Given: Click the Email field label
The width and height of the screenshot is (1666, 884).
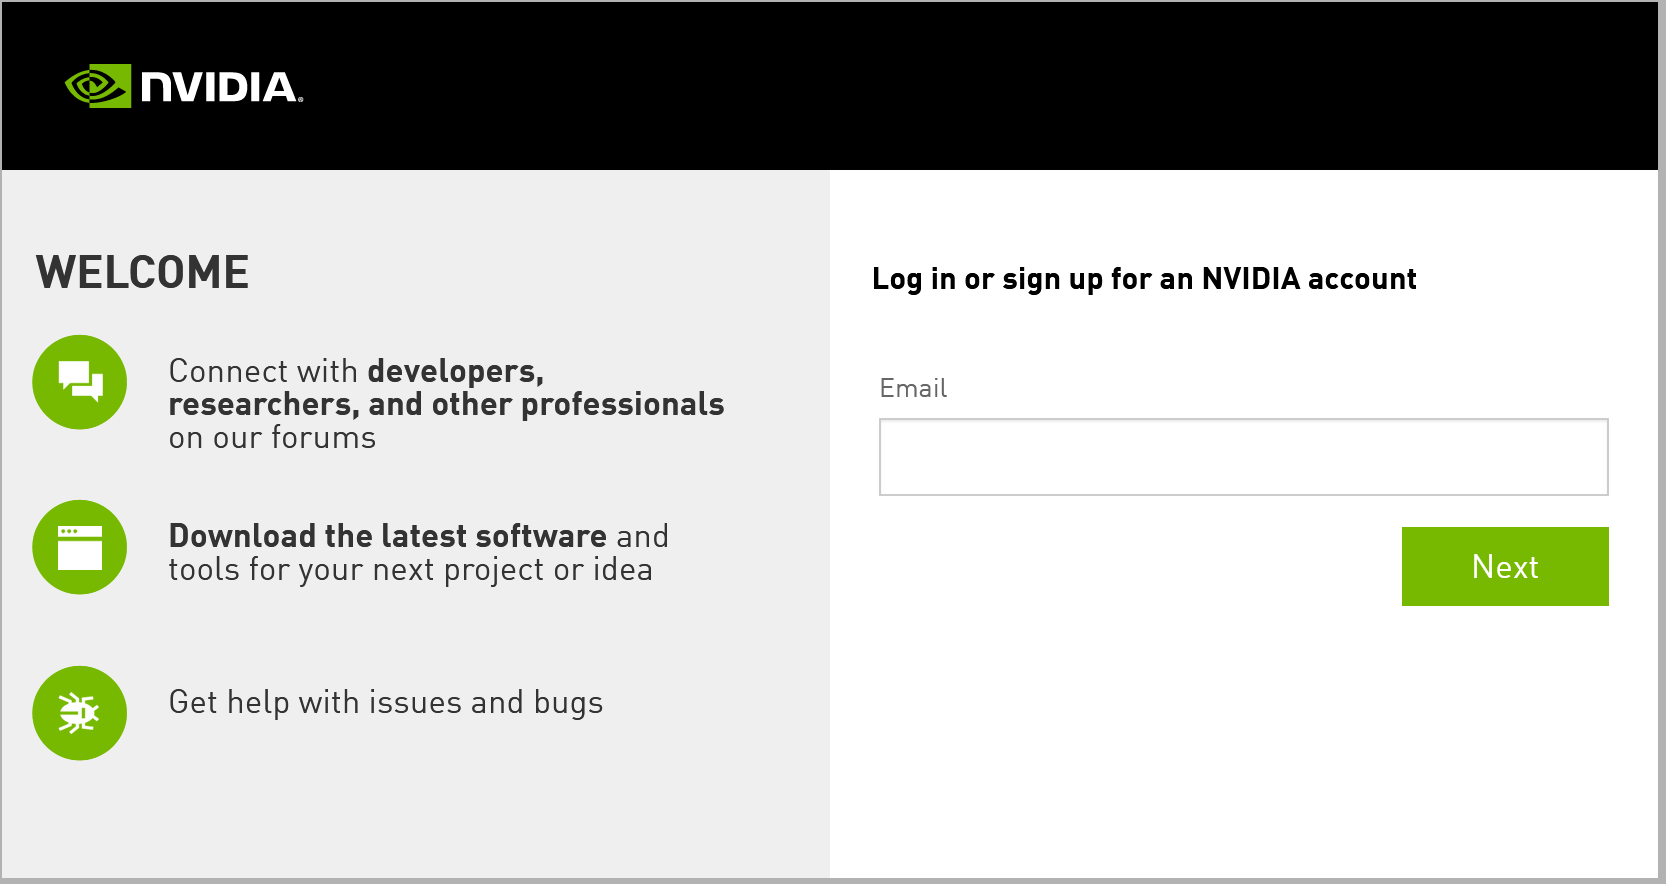Looking at the screenshot, I should coord(913,388).
